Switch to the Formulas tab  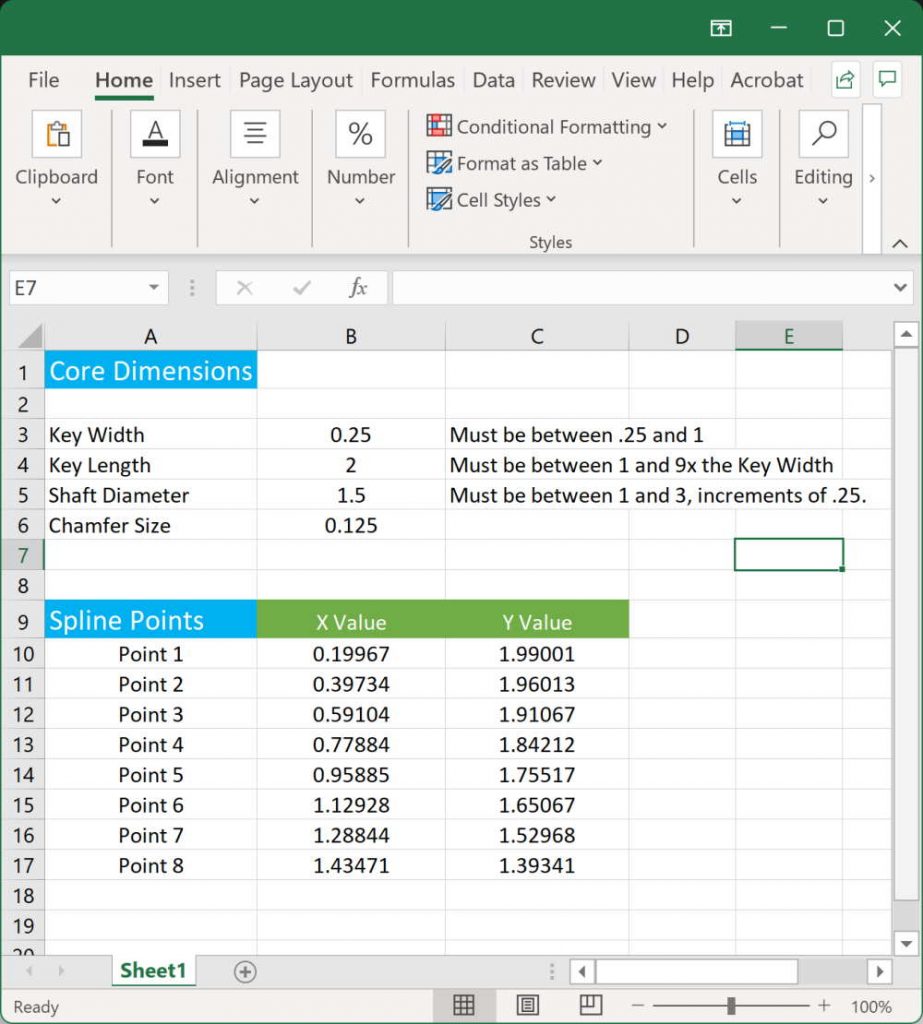(x=412, y=80)
